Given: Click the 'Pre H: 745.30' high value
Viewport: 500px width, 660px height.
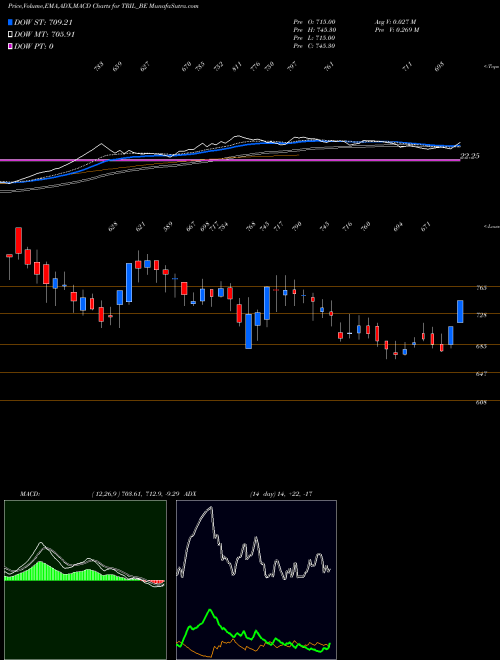Looking at the screenshot, I should (314, 30).
